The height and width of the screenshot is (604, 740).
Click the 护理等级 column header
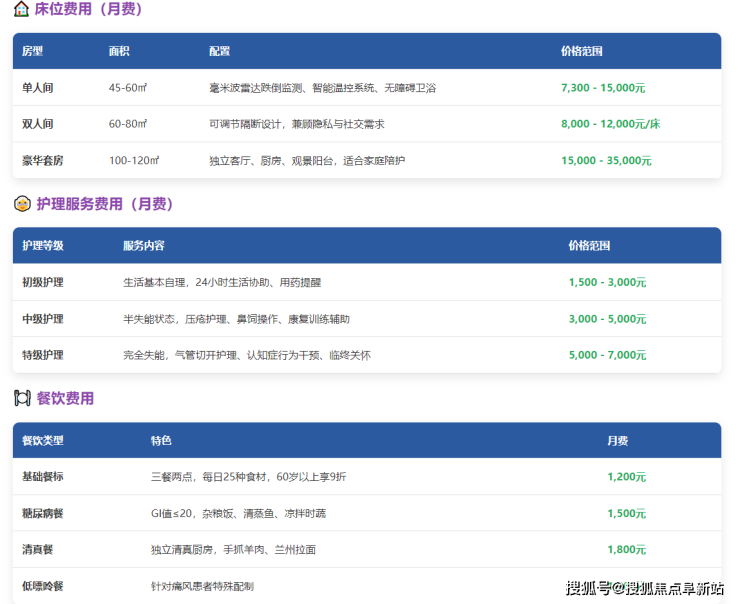coord(42,245)
